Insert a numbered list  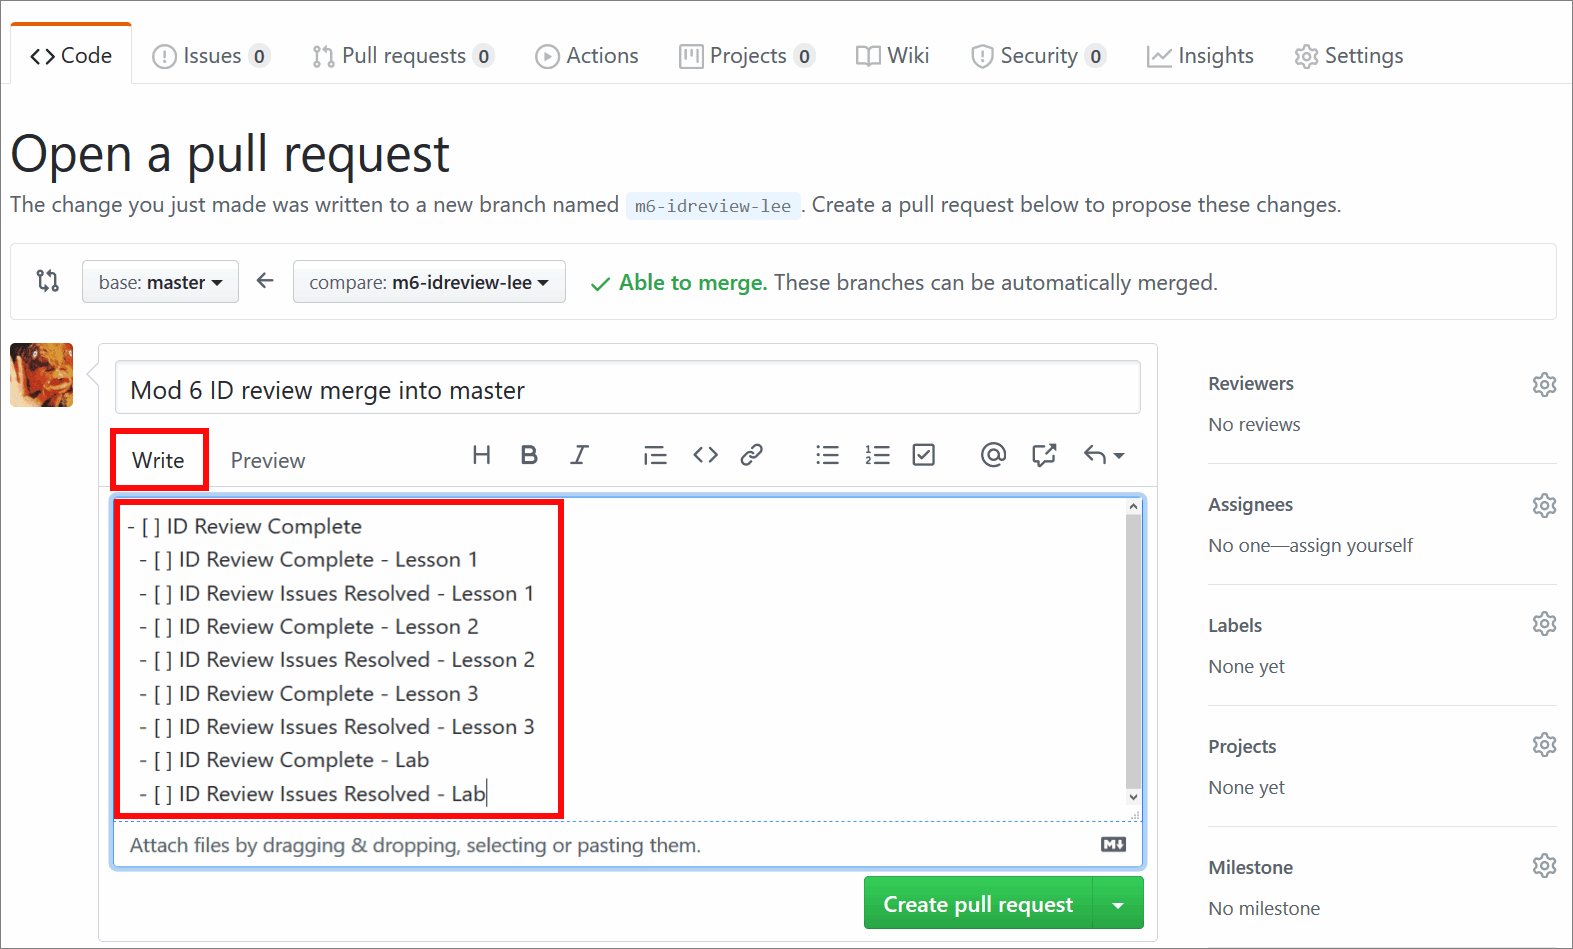coord(877,455)
